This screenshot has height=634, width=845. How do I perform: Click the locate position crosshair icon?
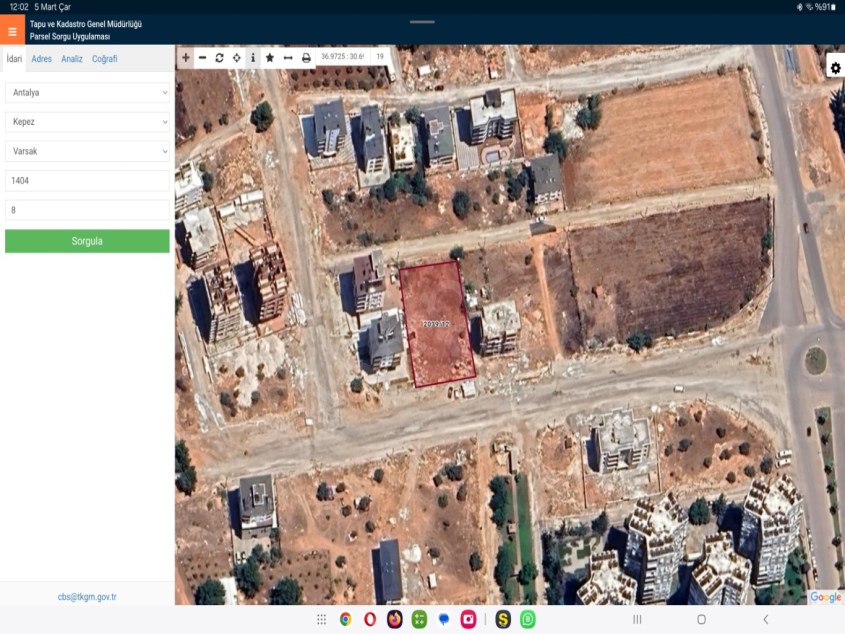click(x=236, y=58)
